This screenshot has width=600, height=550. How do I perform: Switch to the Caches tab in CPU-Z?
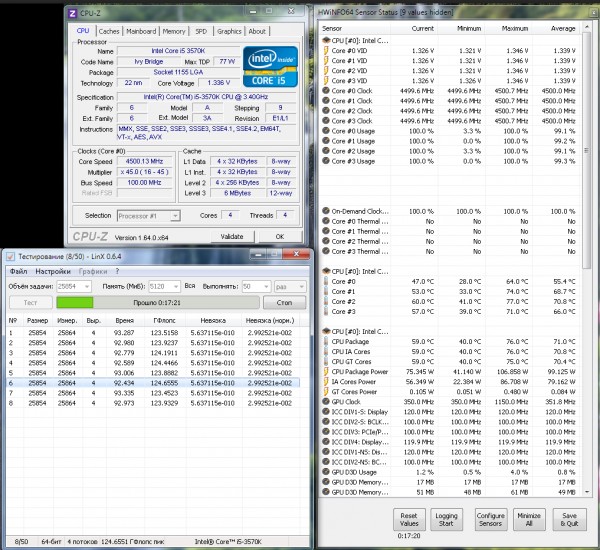click(109, 31)
